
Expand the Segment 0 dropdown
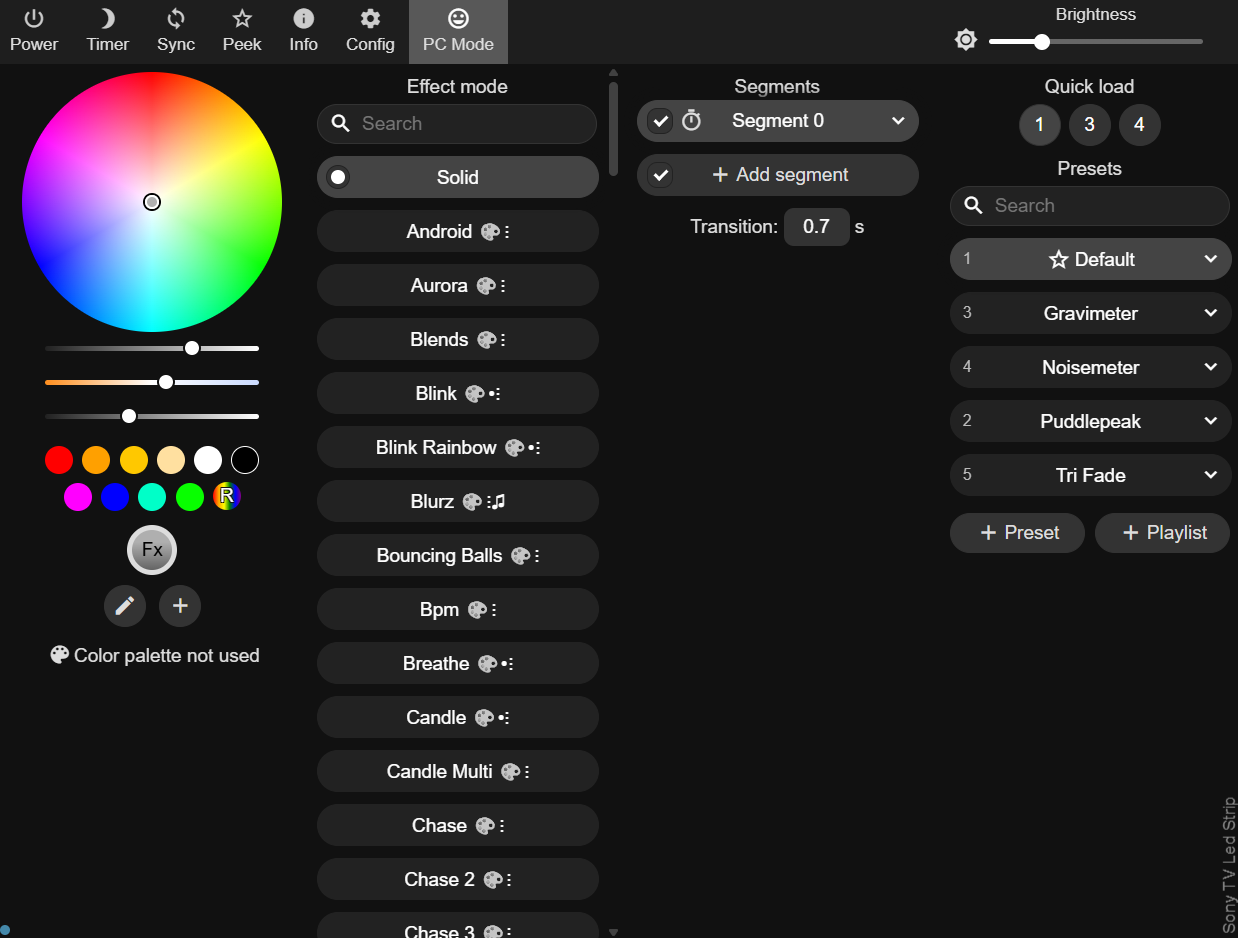point(897,120)
